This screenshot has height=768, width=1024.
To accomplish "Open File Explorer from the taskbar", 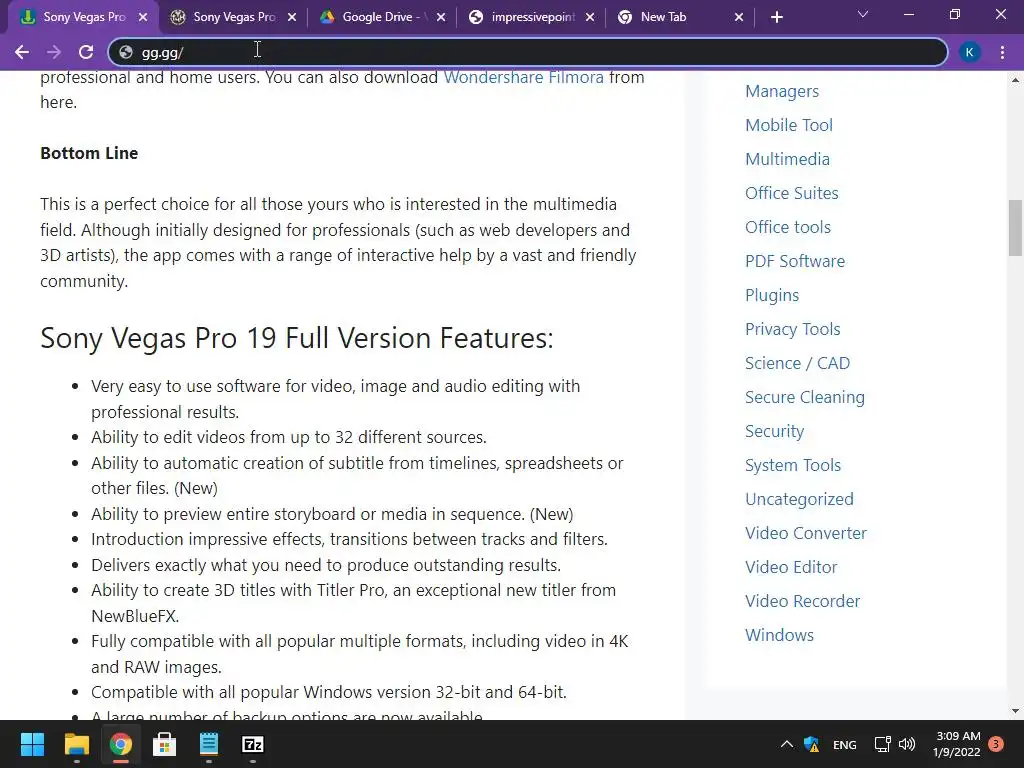I will (76, 744).
